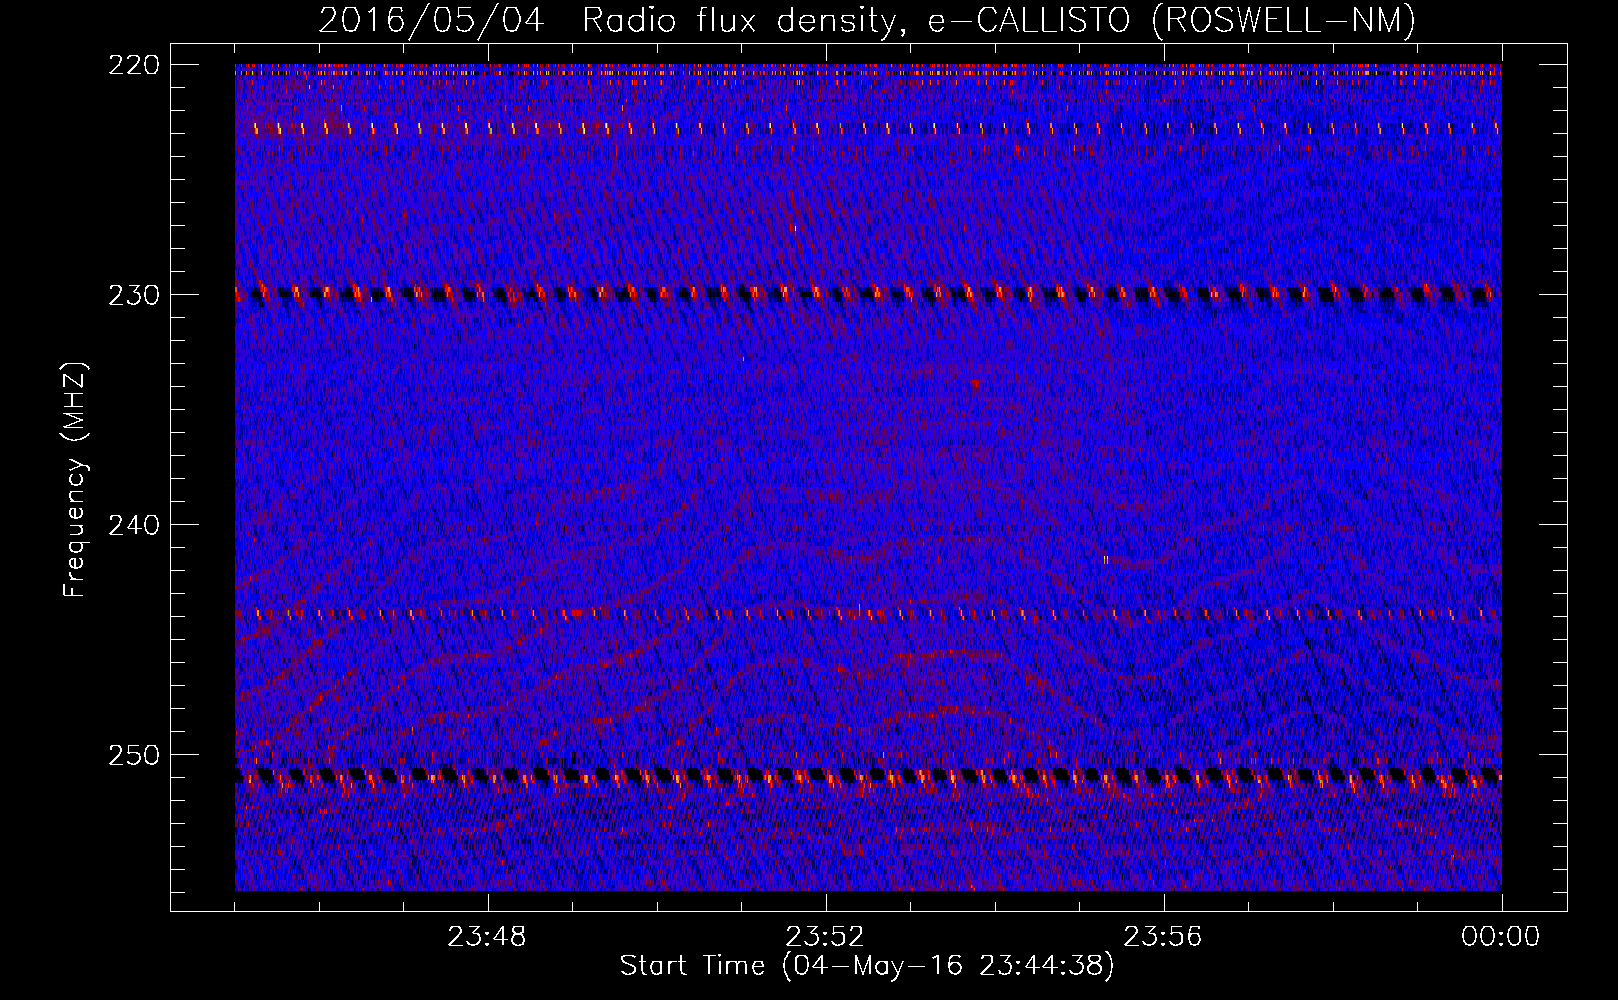Click the frequency tick label '240'

(x=133, y=525)
